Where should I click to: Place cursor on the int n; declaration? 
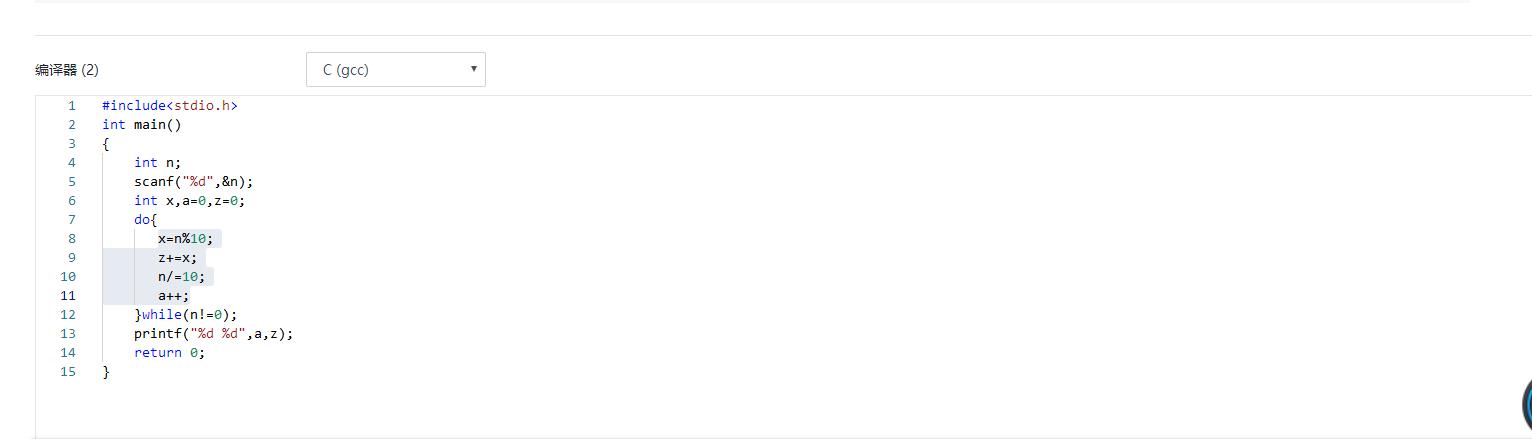[x=157, y=163]
